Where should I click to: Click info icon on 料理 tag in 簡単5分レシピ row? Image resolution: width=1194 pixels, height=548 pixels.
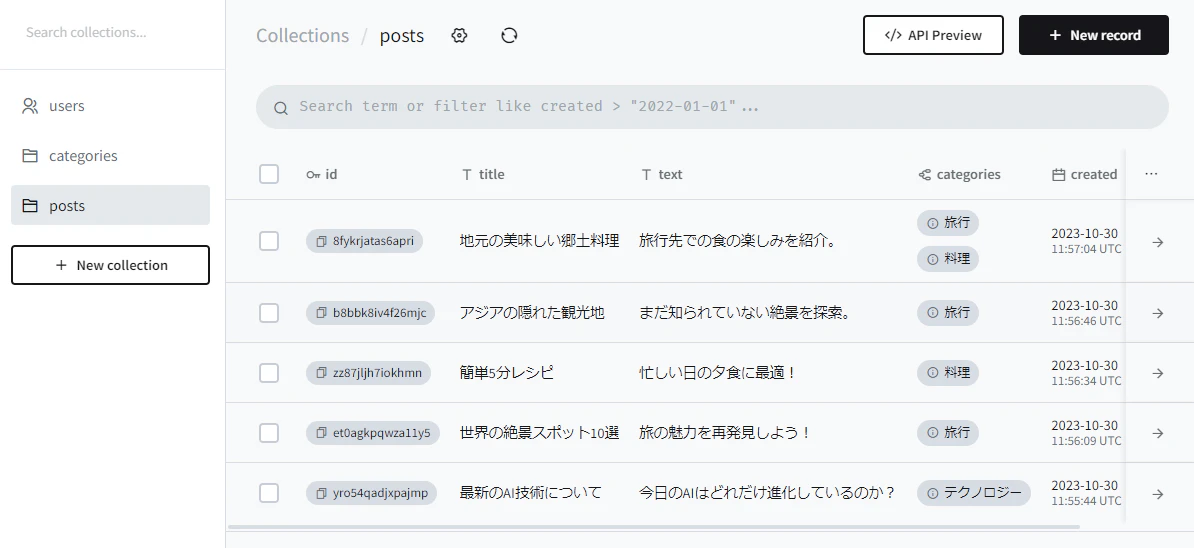[932, 373]
